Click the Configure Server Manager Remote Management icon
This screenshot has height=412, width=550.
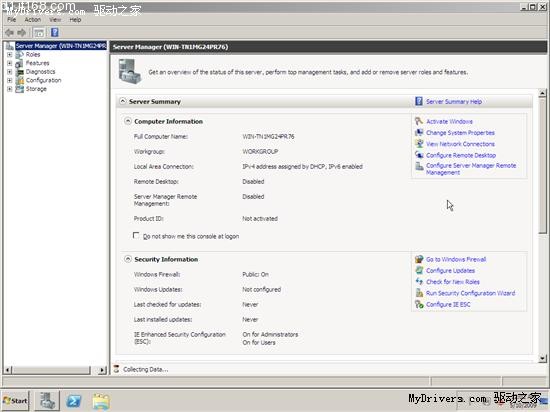pyautogui.click(x=419, y=166)
